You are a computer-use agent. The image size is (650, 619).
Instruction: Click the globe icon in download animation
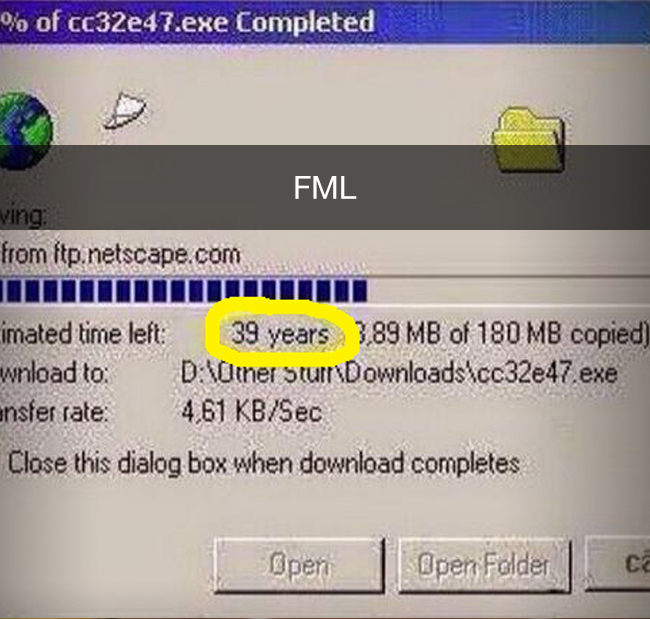click(x=26, y=131)
